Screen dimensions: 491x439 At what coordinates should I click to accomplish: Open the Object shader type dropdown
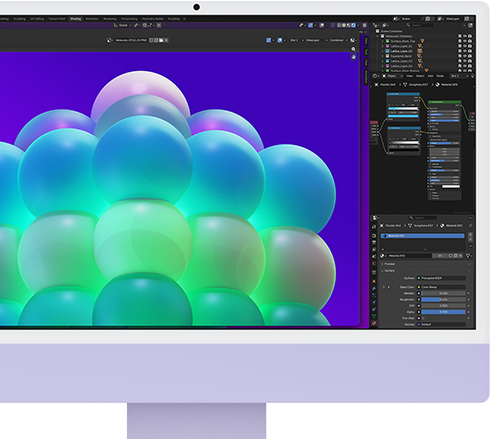[392, 76]
